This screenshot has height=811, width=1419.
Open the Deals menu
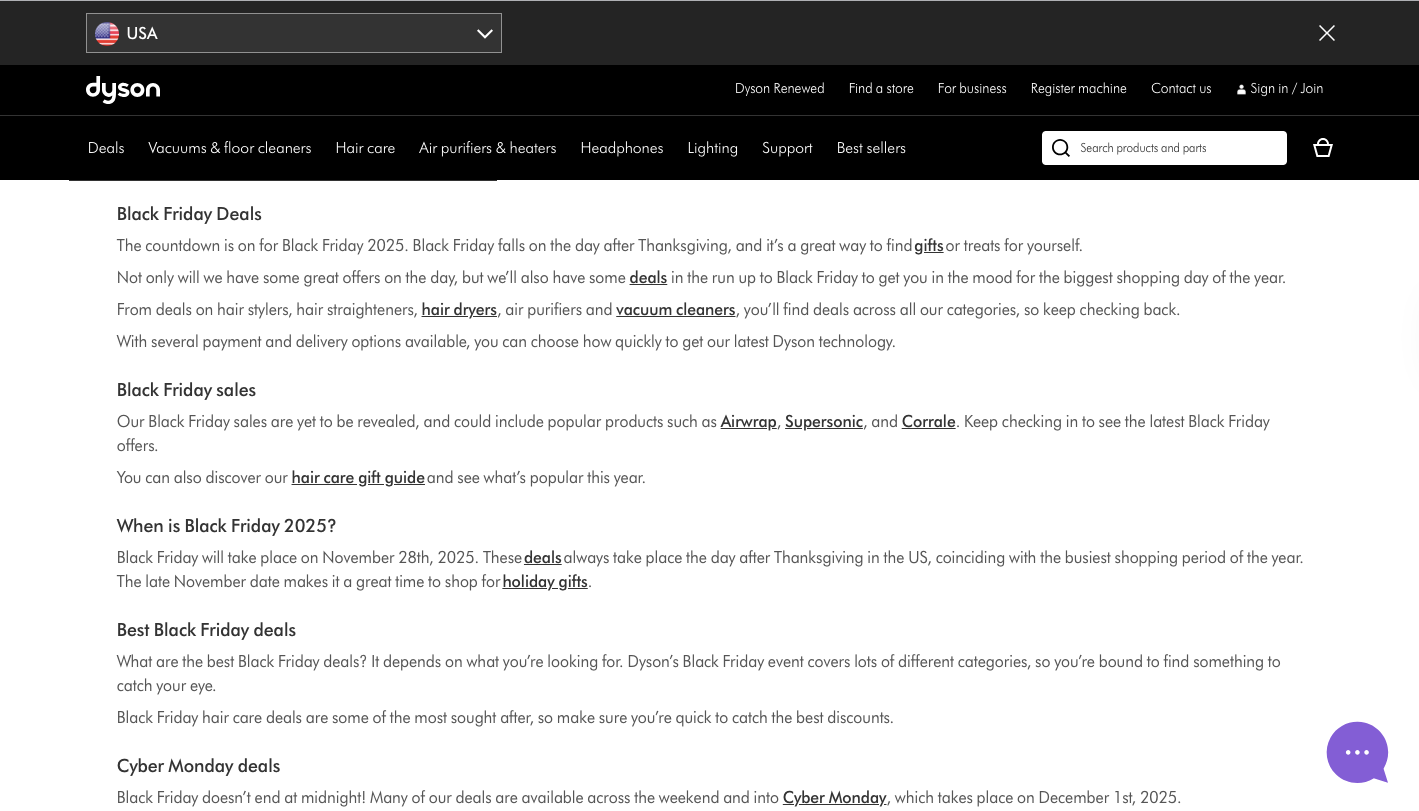[x=106, y=148]
